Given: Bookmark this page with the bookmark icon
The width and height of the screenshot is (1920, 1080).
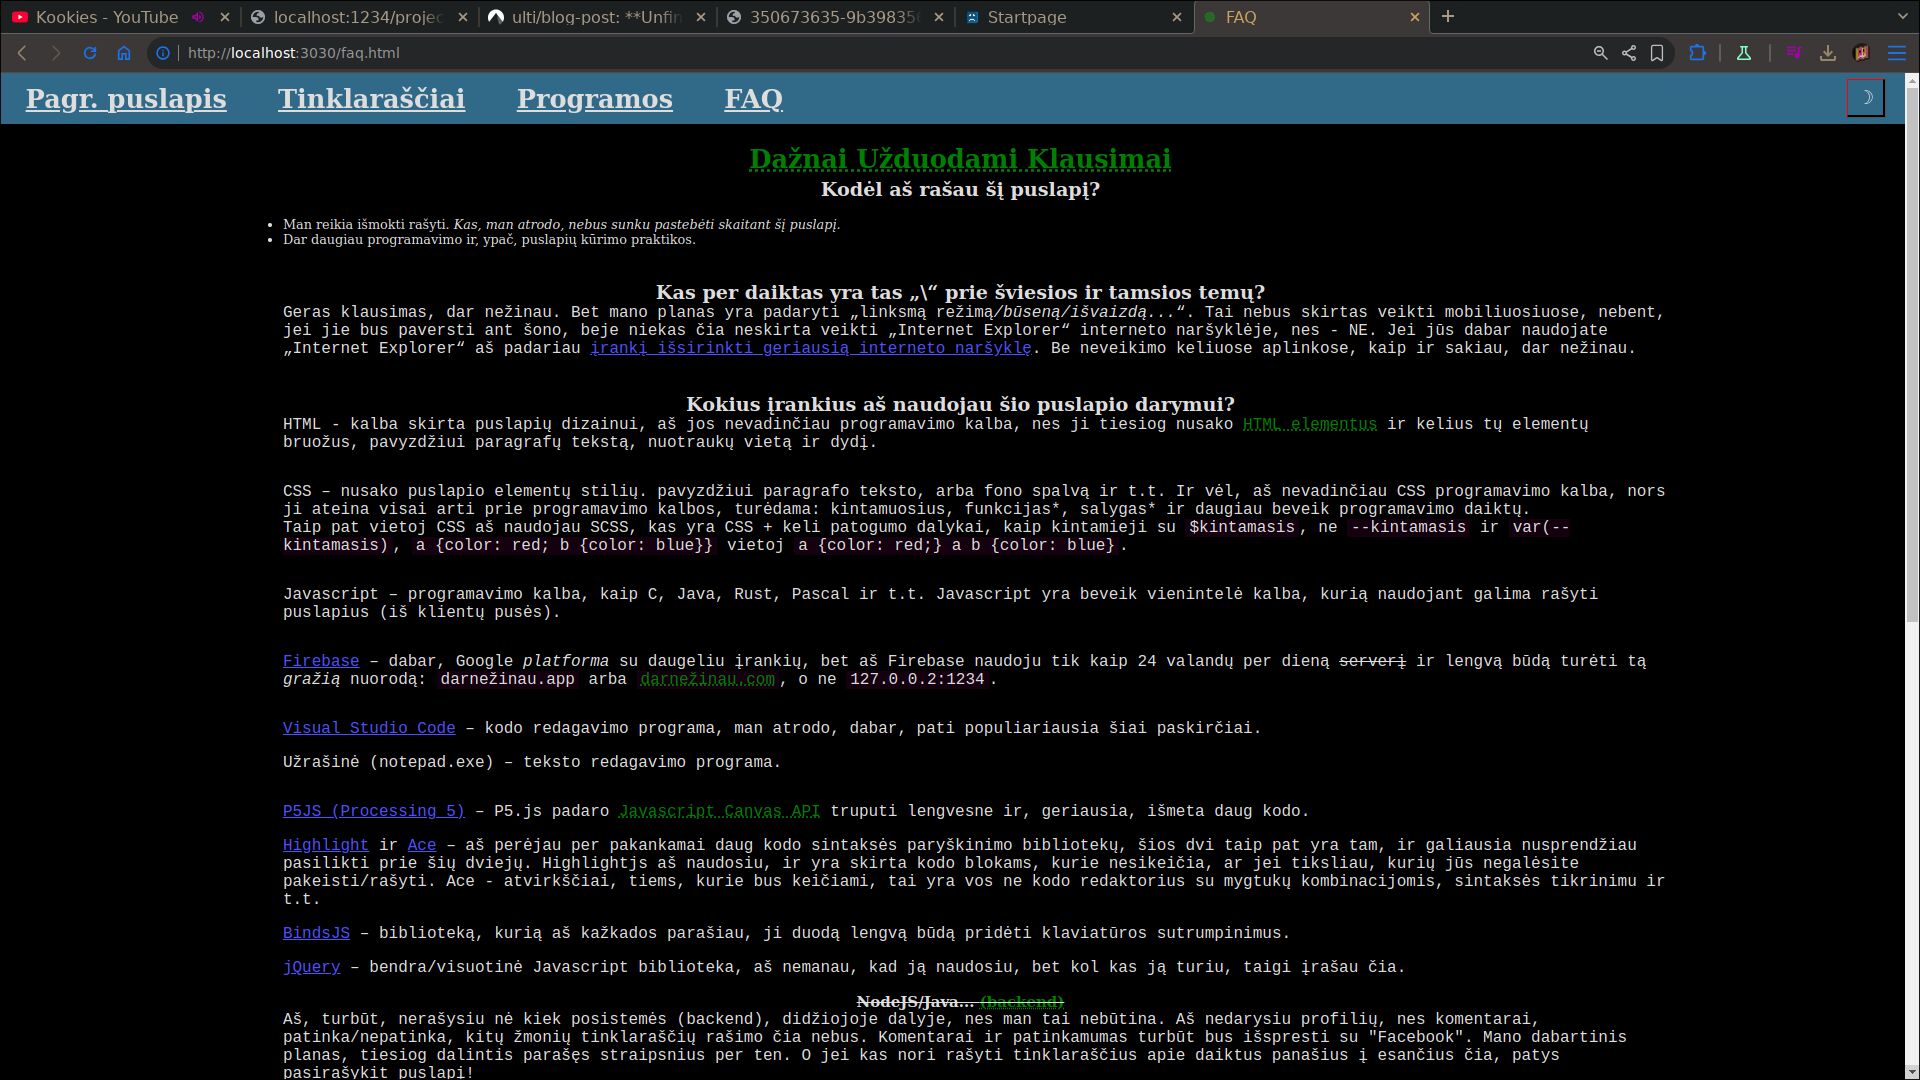Looking at the screenshot, I should pos(1657,53).
